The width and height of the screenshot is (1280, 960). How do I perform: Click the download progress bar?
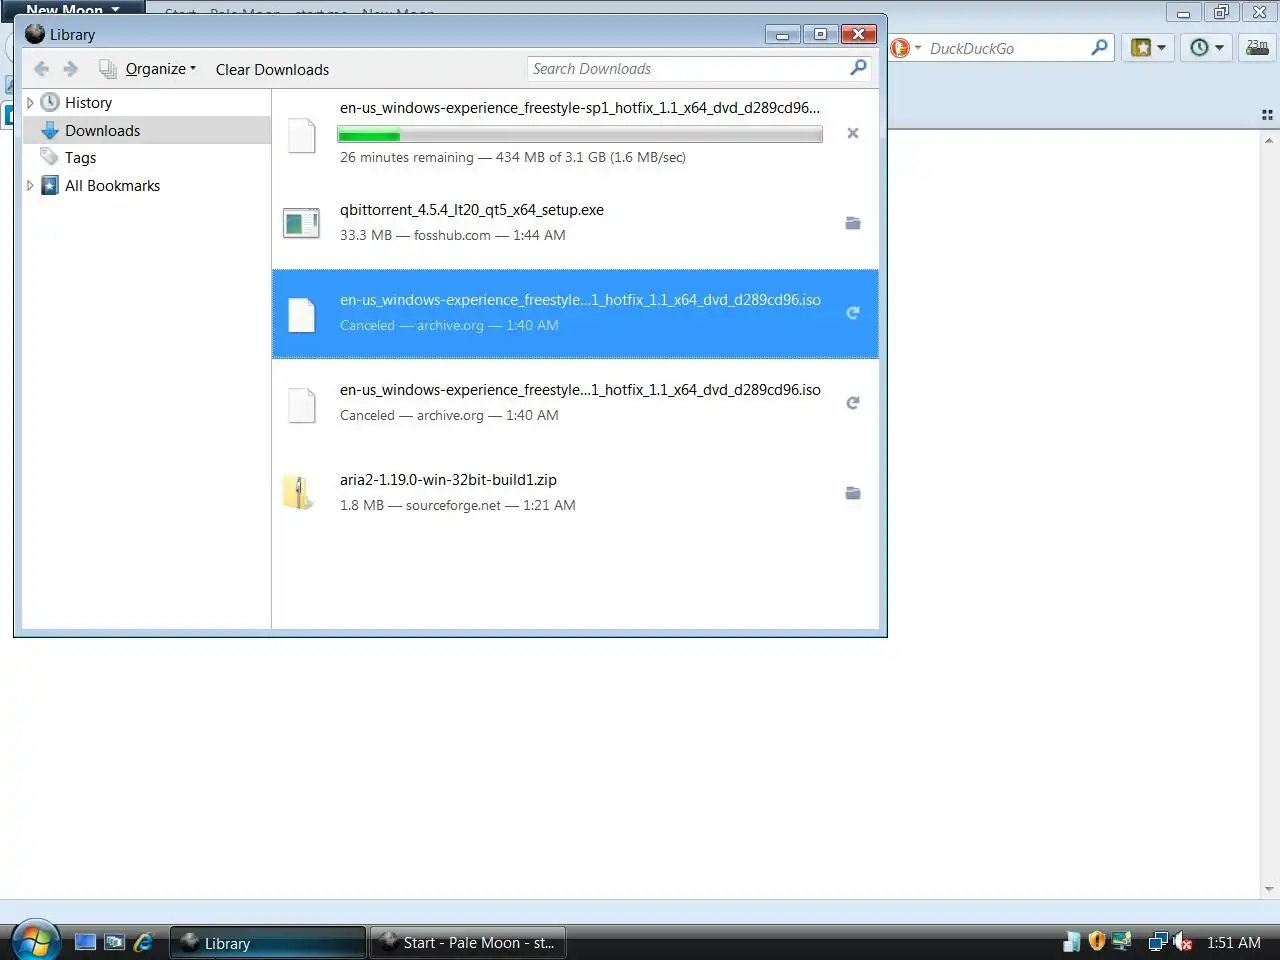tap(580, 135)
